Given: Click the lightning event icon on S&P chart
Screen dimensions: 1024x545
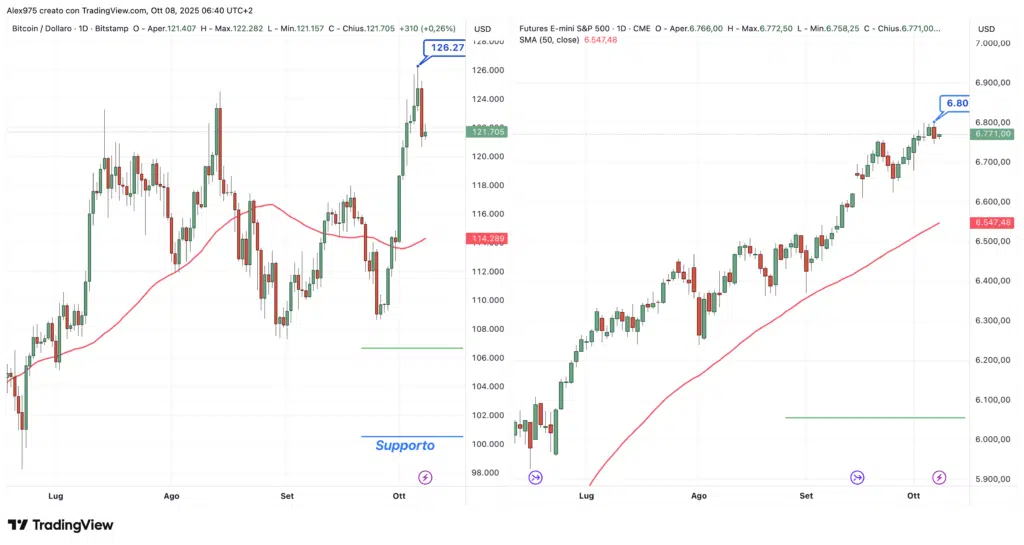Looking at the screenshot, I should point(939,477).
